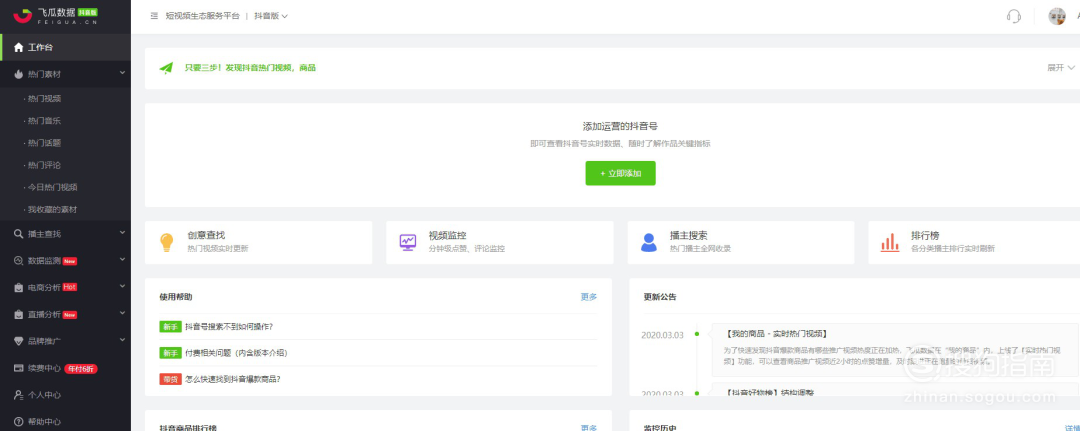Click the 年付6折 discount badge
The height and width of the screenshot is (431, 1080).
pos(81,369)
